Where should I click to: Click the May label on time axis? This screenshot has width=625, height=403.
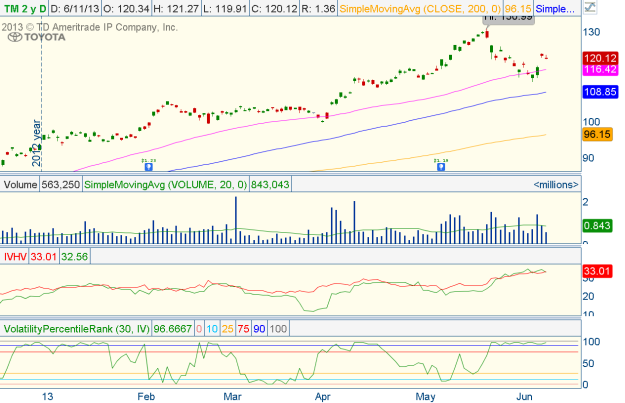tap(425, 396)
